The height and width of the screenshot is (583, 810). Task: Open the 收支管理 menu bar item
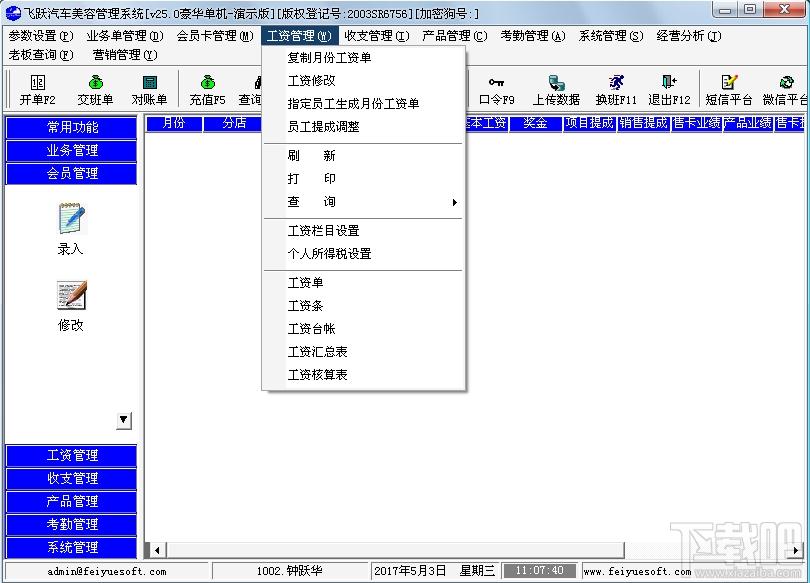click(x=377, y=36)
